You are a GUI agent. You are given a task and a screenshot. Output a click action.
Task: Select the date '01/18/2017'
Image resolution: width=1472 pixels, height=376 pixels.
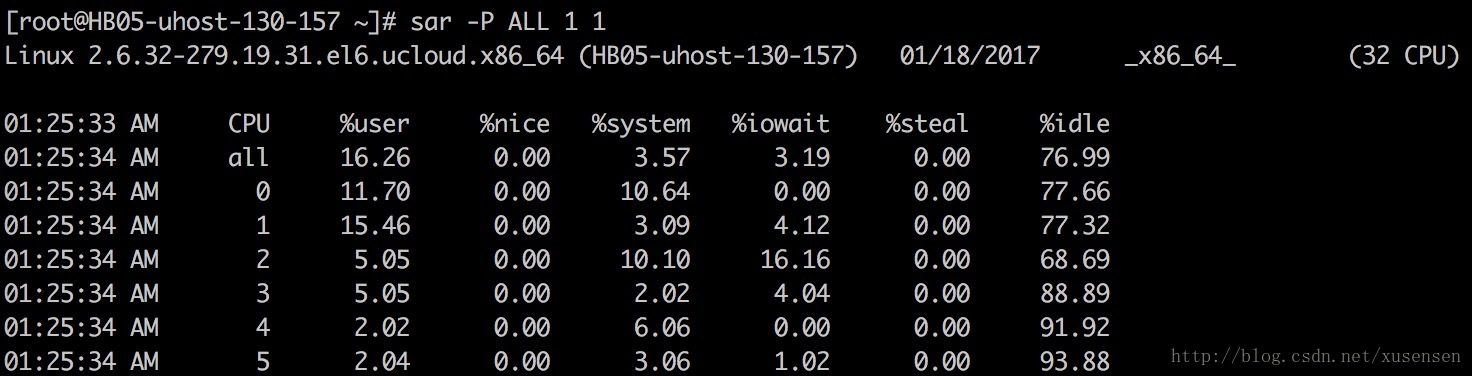(x=969, y=56)
